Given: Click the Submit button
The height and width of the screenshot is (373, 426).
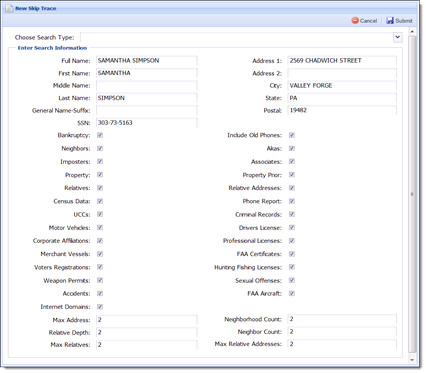Looking at the screenshot, I should 399,21.
